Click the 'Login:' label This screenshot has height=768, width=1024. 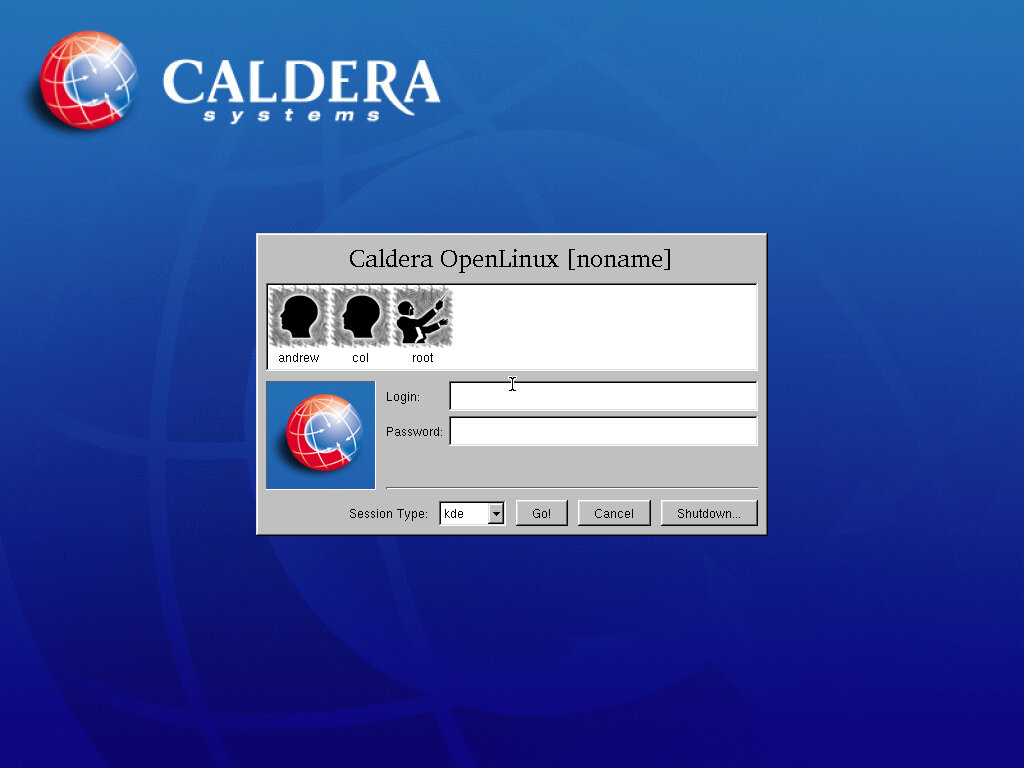point(403,397)
